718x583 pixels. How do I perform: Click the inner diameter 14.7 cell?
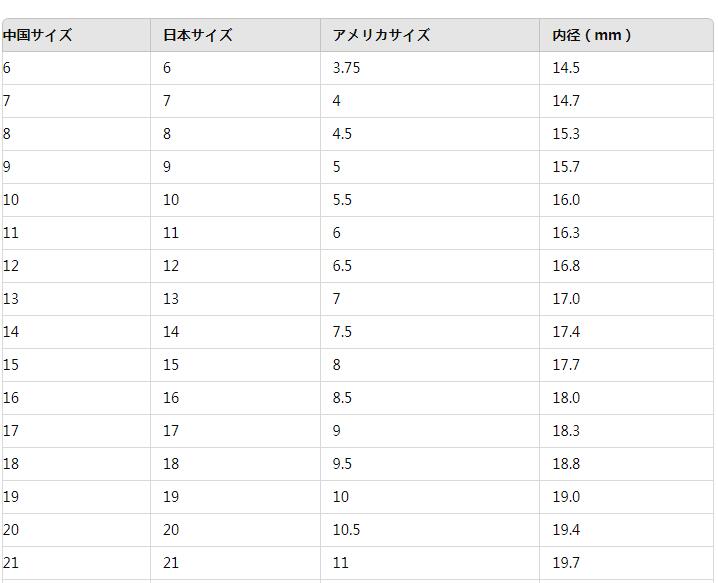tap(566, 101)
